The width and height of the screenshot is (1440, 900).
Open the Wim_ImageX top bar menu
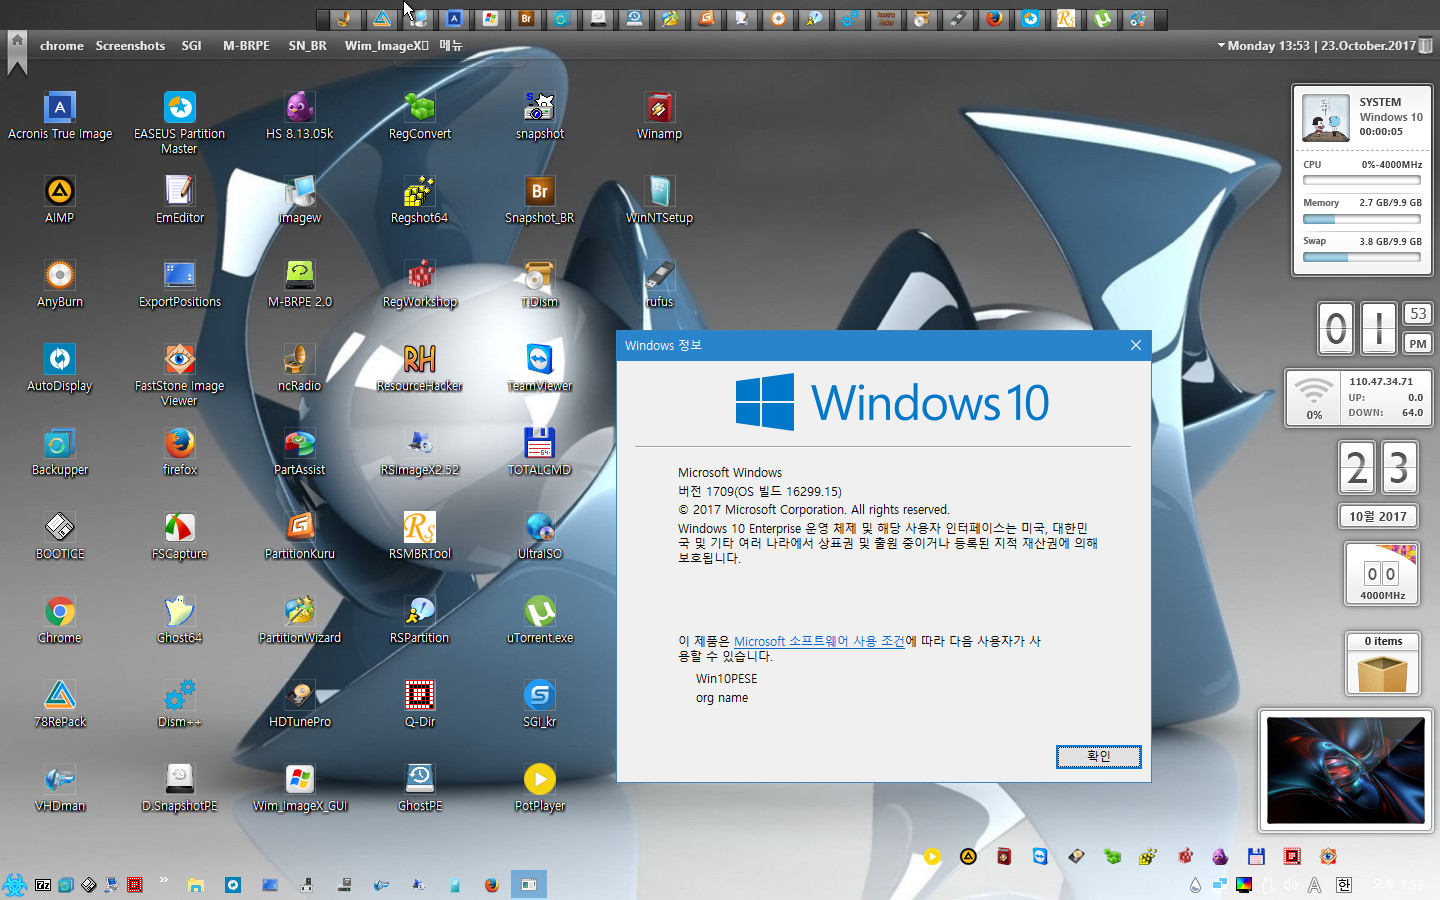[x=386, y=46]
